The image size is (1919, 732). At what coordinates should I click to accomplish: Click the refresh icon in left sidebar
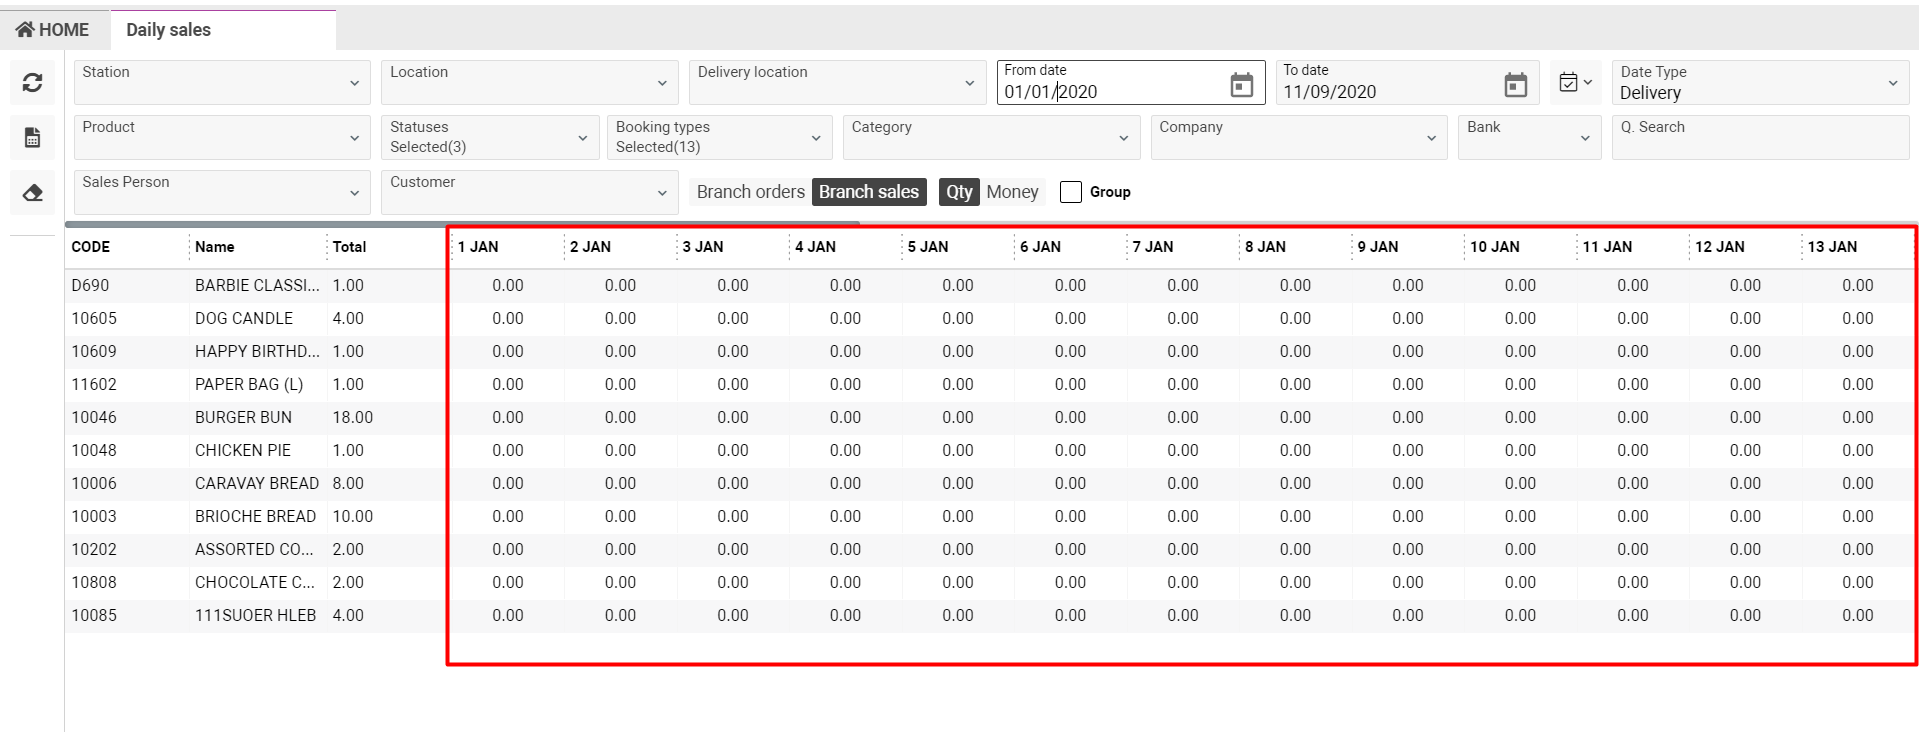click(32, 83)
